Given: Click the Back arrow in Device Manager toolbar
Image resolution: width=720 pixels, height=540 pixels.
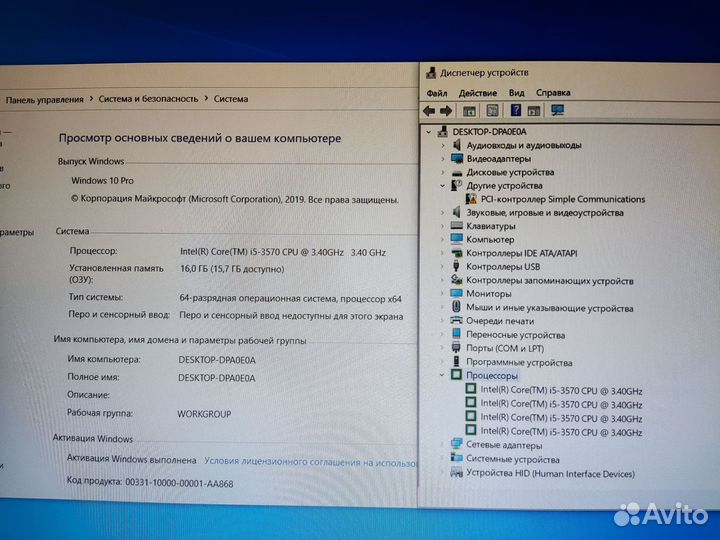Looking at the screenshot, I should [429, 111].
